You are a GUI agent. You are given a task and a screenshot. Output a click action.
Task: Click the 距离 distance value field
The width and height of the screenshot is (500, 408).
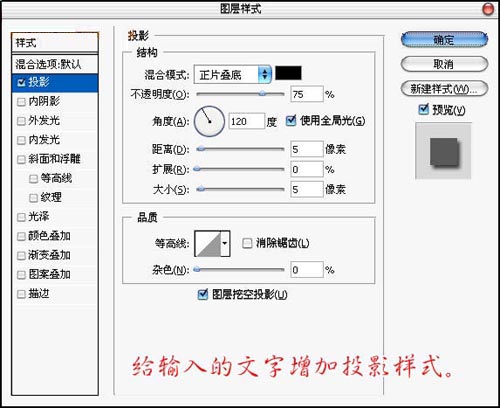pos(307,149)
